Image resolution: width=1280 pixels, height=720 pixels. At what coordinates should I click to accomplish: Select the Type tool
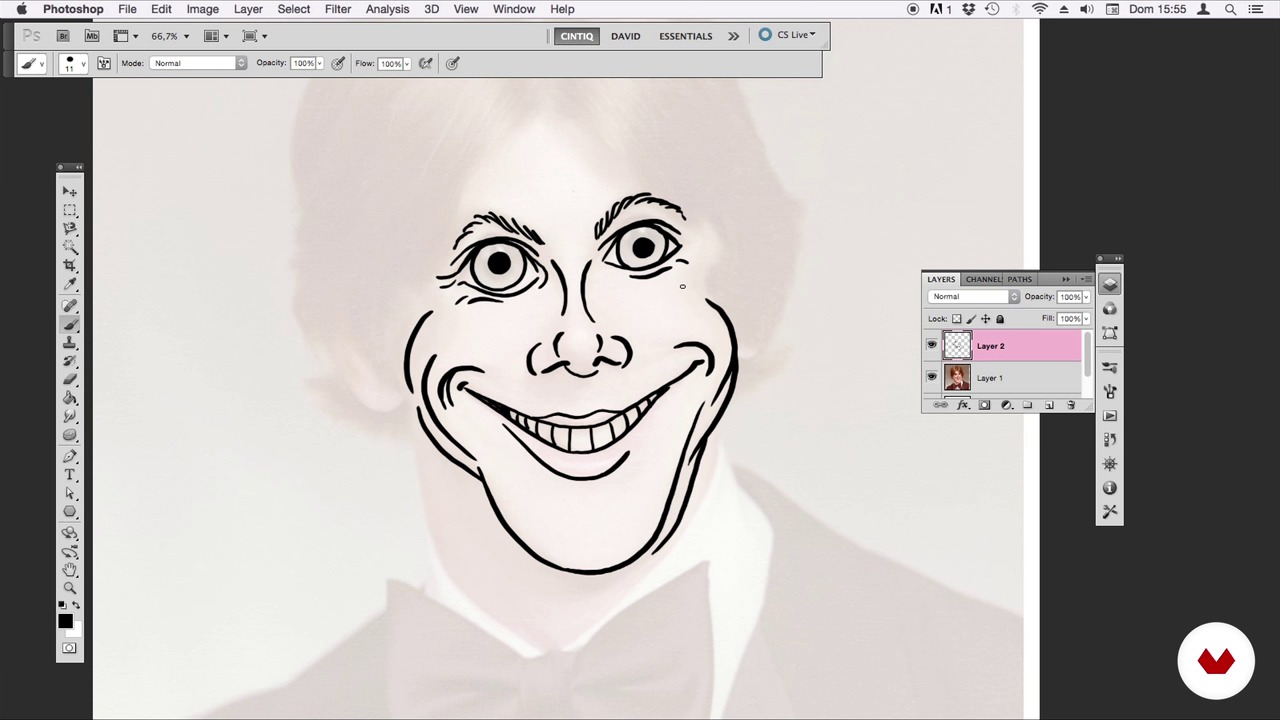(70, 475)
